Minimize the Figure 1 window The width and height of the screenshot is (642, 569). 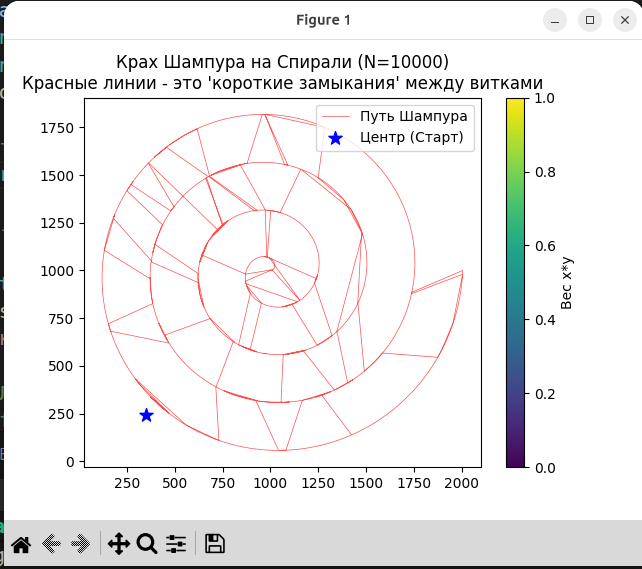click(x=555, y=20)
